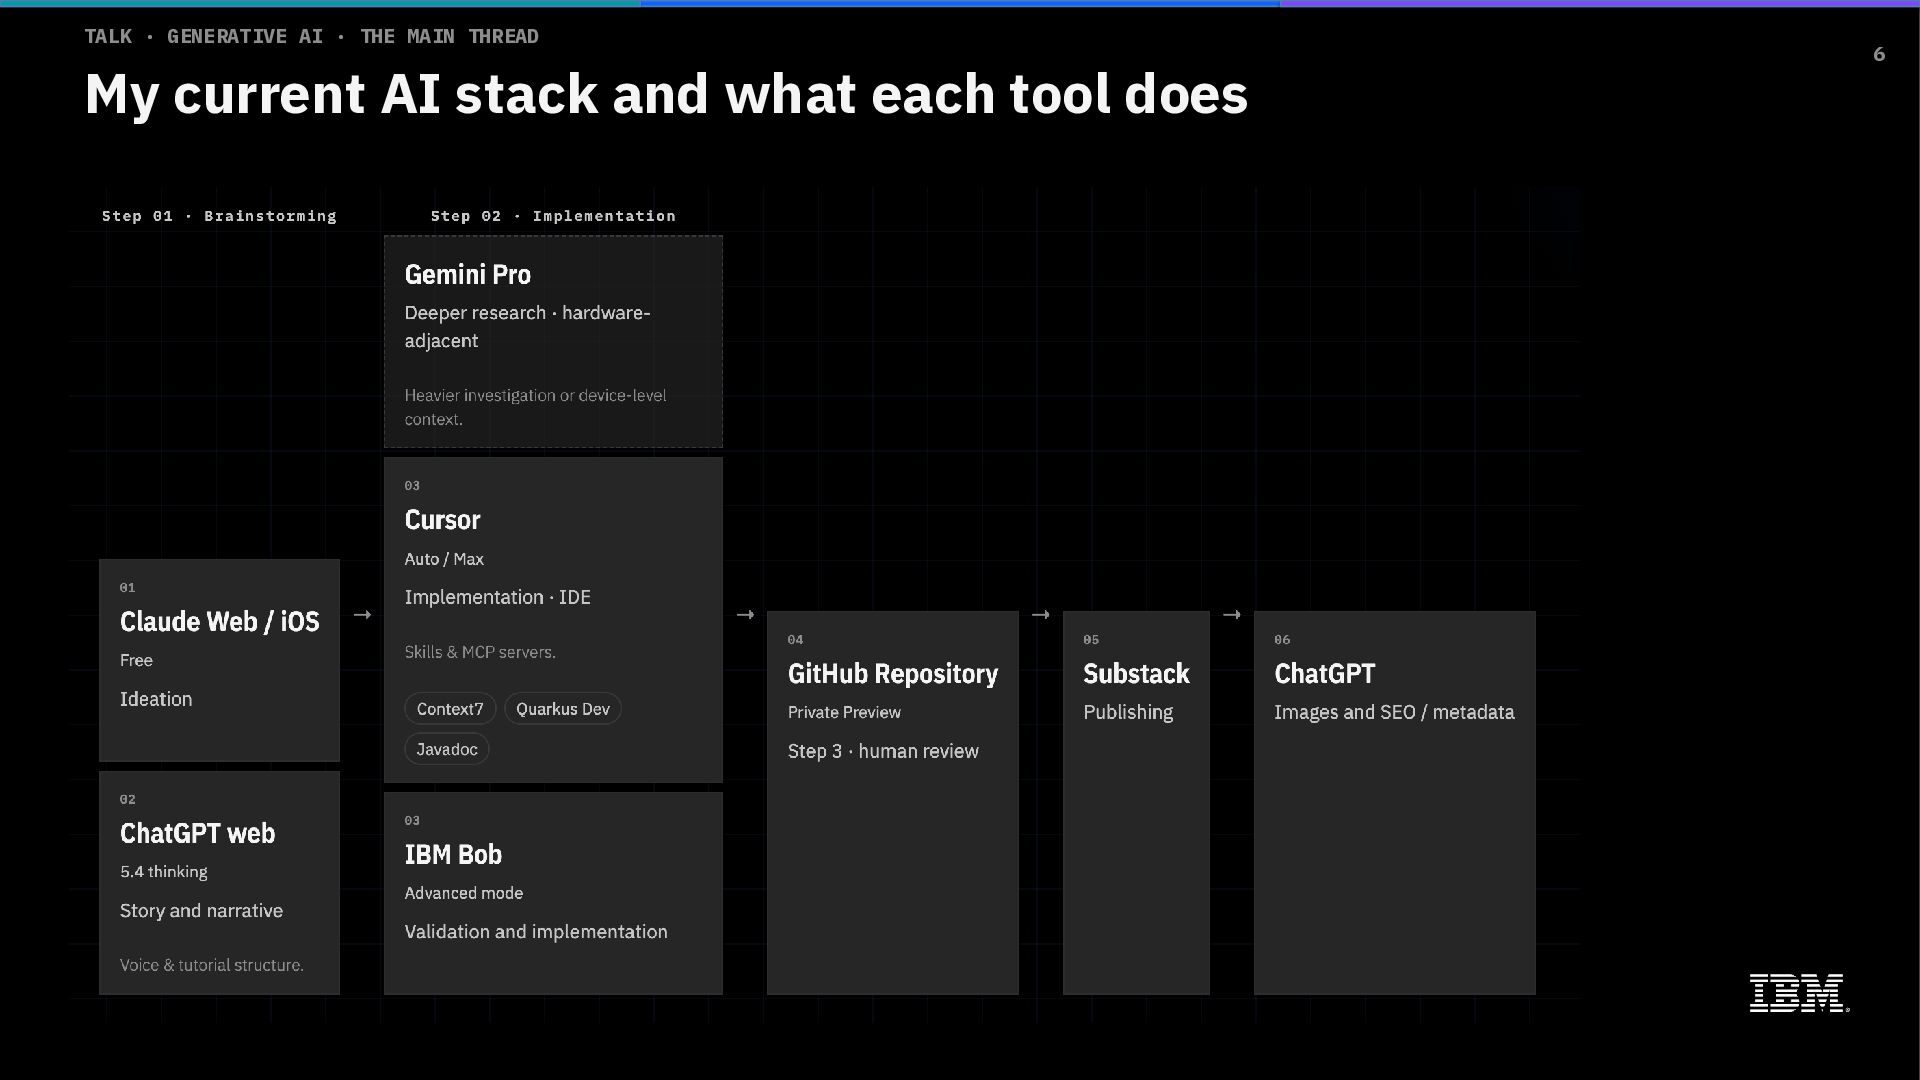The image size is (1920, 1080).
Task: Click the GitHub Repository heading
Action: 892,674
